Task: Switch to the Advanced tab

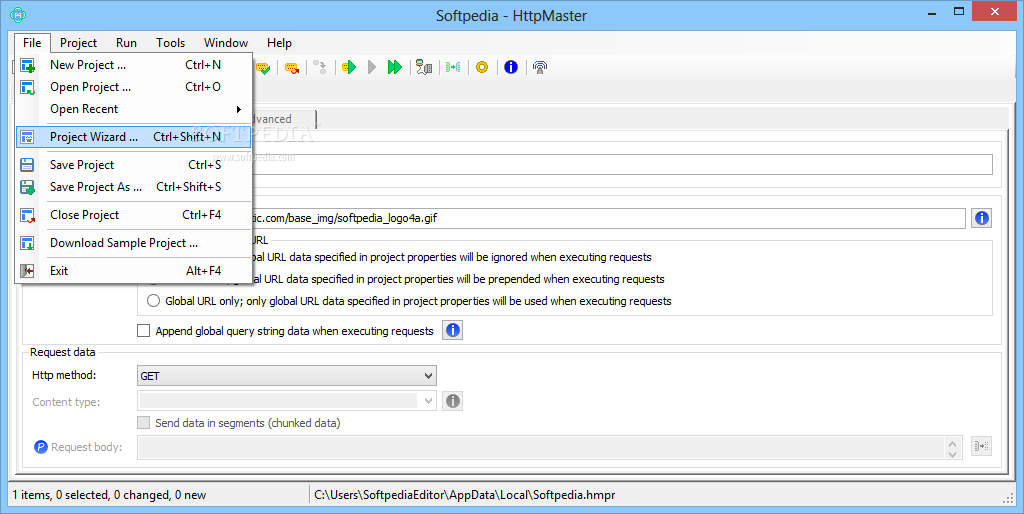Action: pyautogui.click(x=284, y=119)
